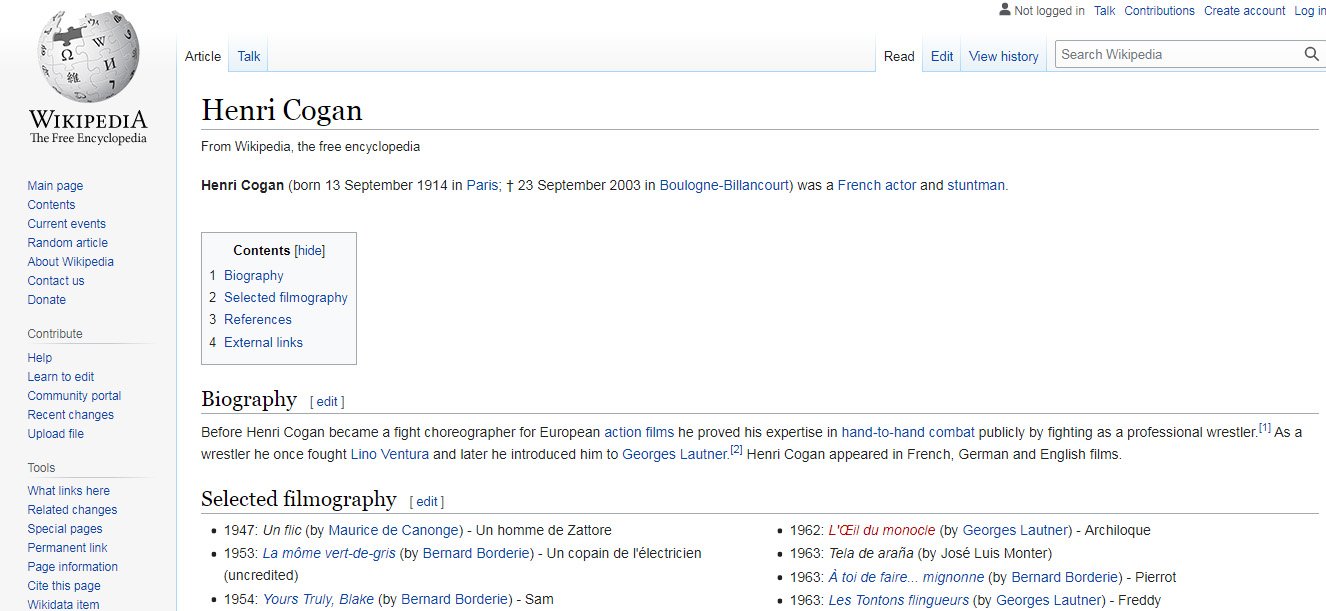Open the Boulogne-Billancourt link
The height and width of the screenshot is (611, 1326).
(x=723, y=185)
